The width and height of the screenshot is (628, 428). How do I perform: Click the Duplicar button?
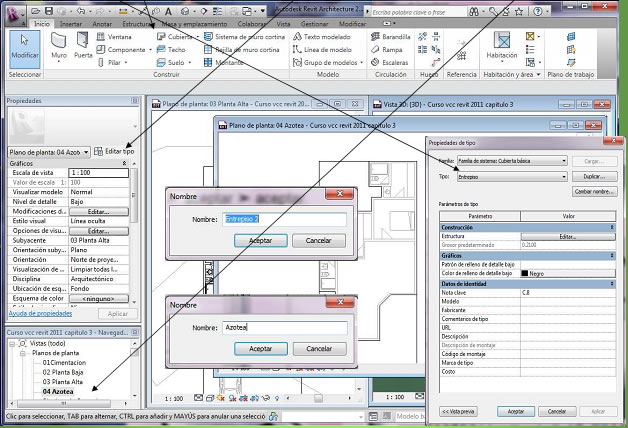(594, 176)
